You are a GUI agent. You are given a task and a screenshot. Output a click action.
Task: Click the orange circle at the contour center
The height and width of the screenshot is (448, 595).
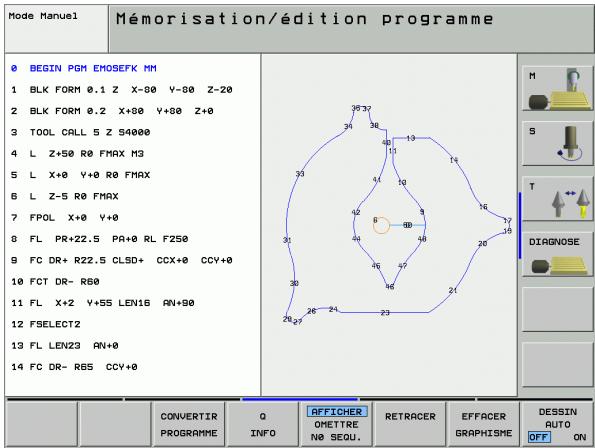coord(381,225)
